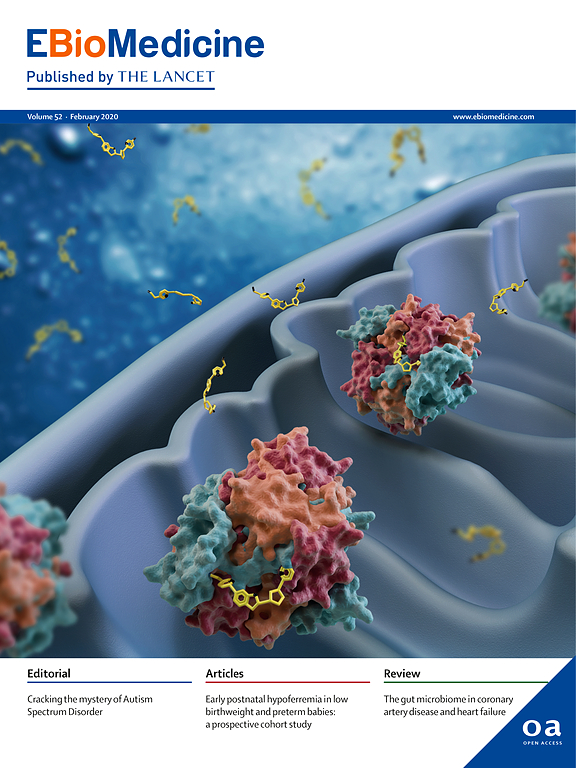The image size is (576, 768).
Task: Click the EBioMedicine journal logo
Action: pos(145,45)
